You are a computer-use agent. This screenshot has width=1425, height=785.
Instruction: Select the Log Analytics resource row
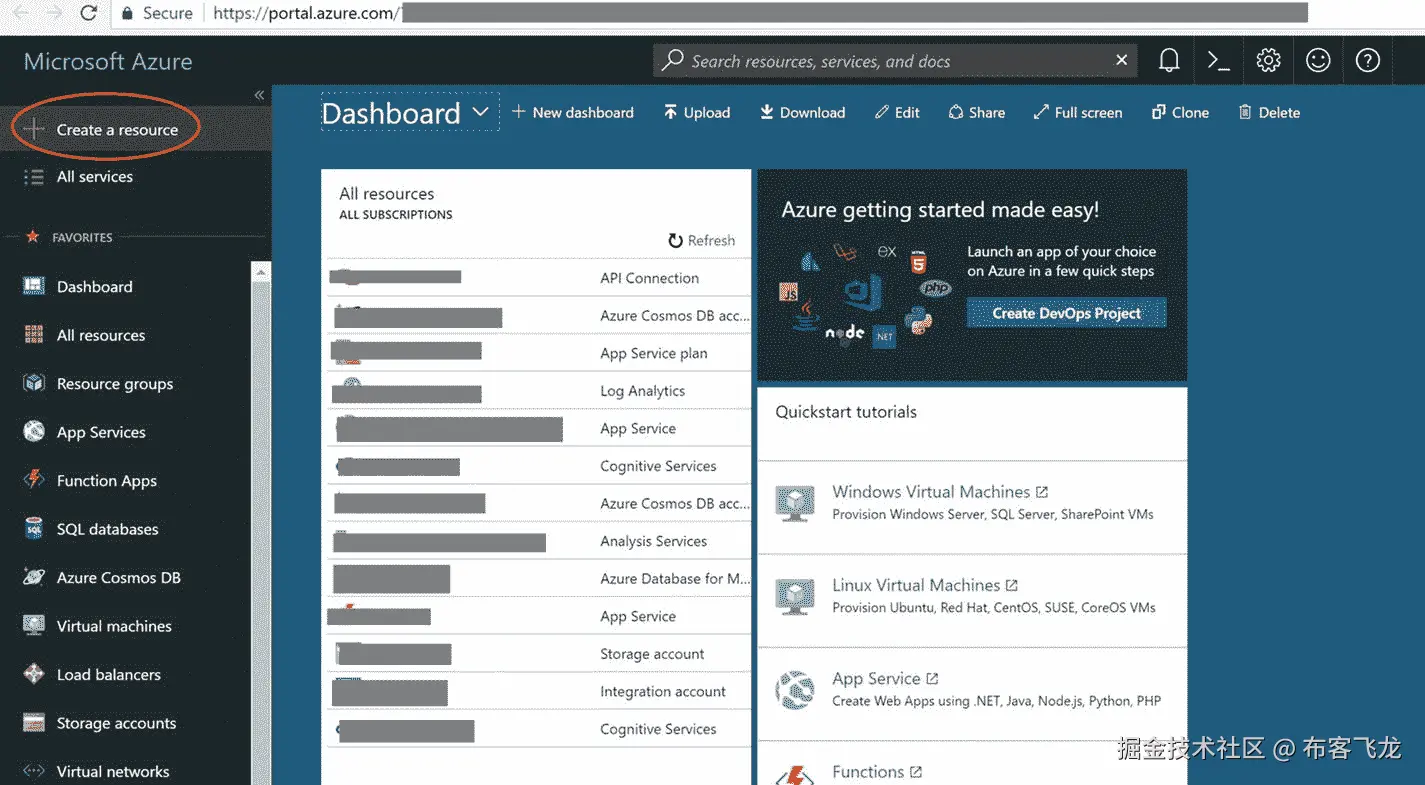(538, 391)
